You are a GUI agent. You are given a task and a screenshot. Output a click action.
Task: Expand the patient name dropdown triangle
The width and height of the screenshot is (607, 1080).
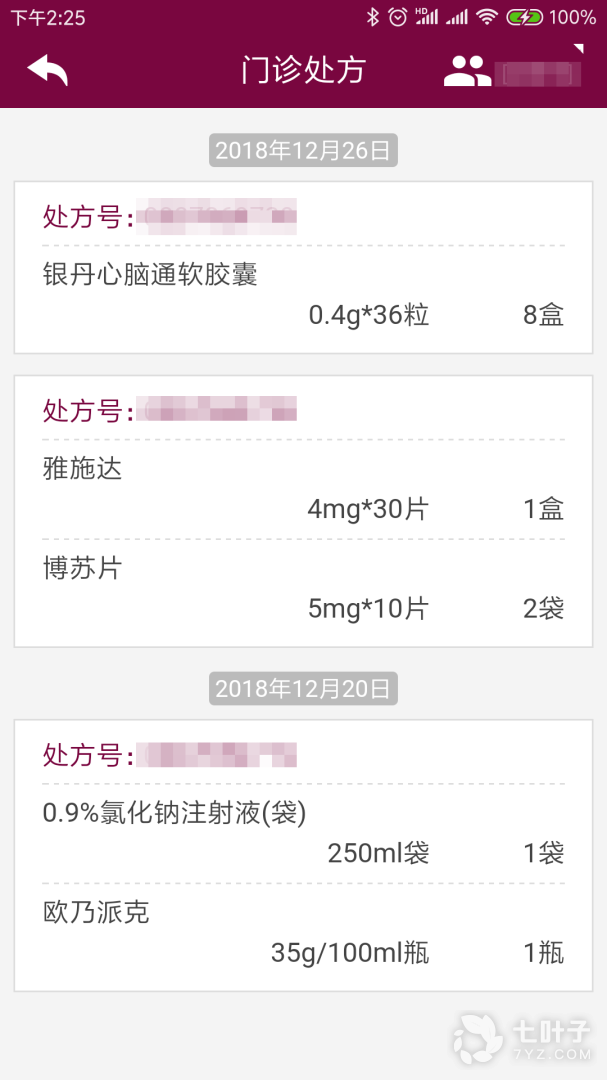point(577,49)
